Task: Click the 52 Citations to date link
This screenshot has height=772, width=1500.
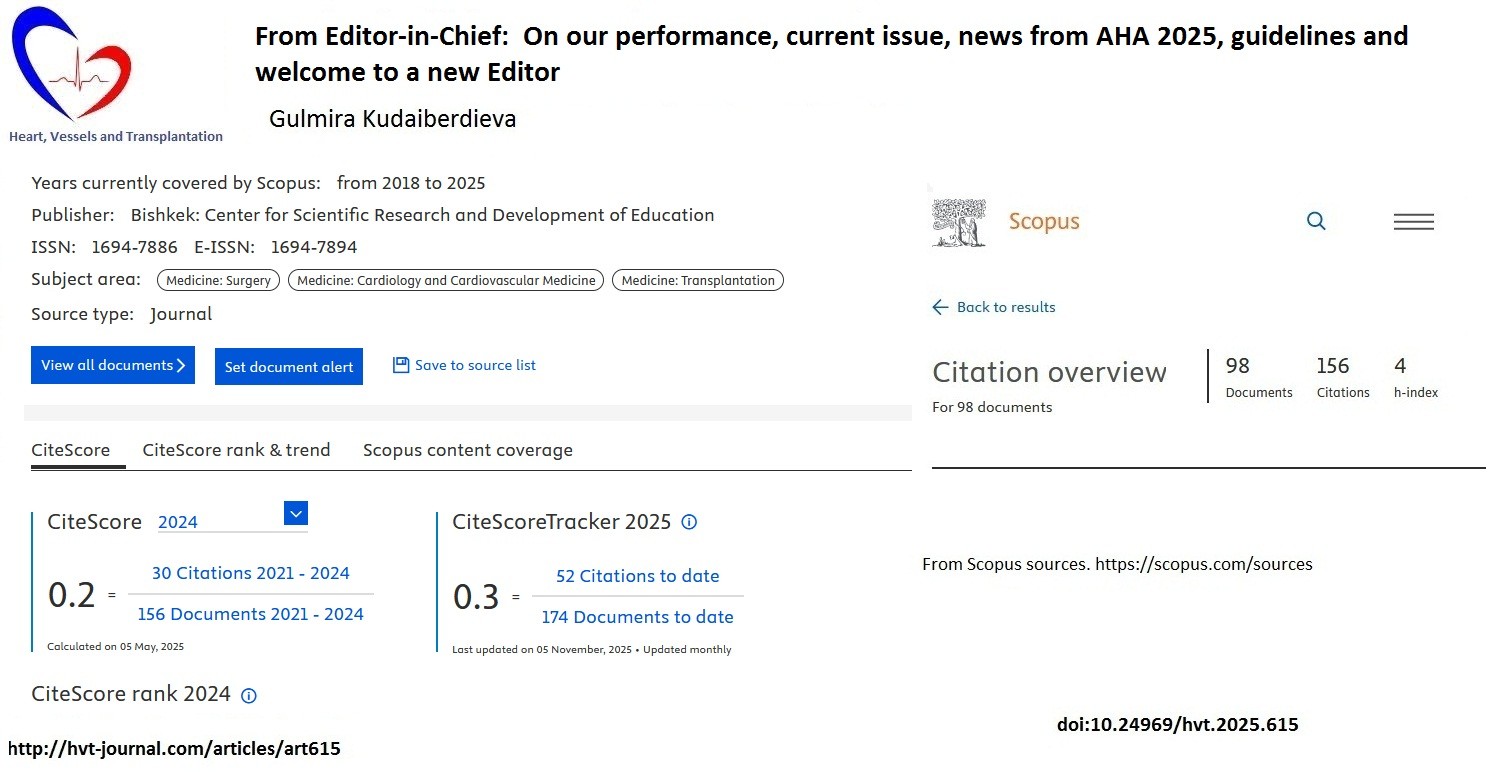Action: (x=637, y=576)
